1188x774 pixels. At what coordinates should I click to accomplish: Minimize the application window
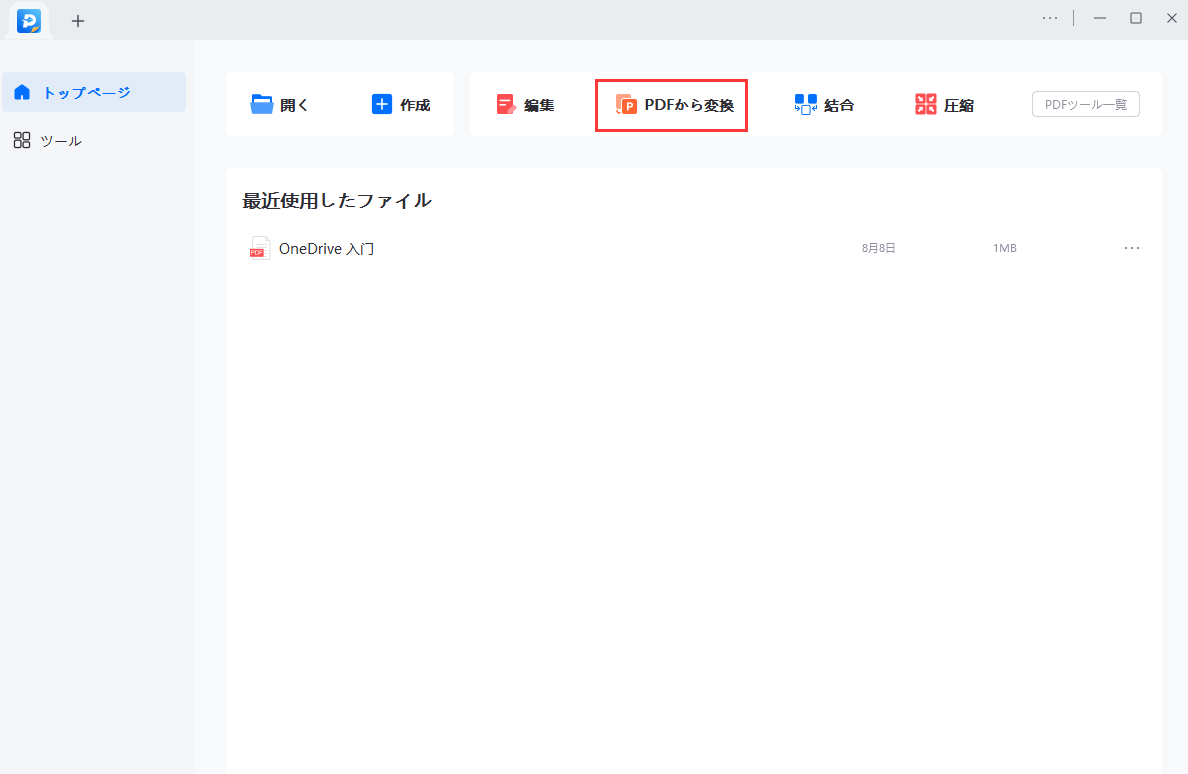pyautogui.click(x=1100, y=18)
